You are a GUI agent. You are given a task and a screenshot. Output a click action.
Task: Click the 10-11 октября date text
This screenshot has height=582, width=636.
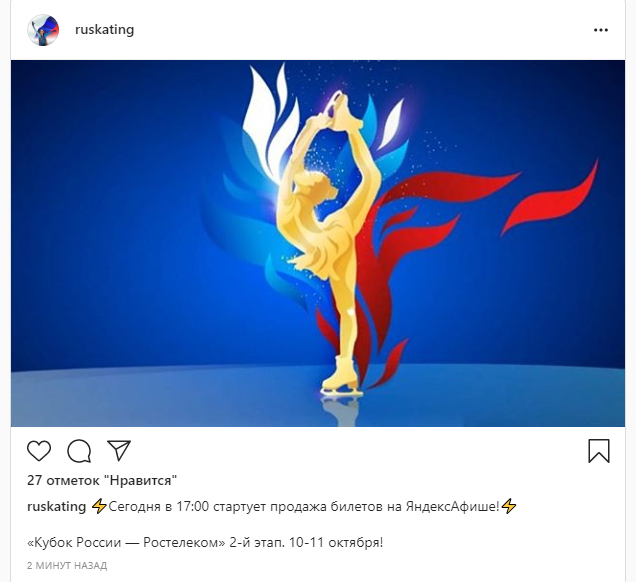336,542
